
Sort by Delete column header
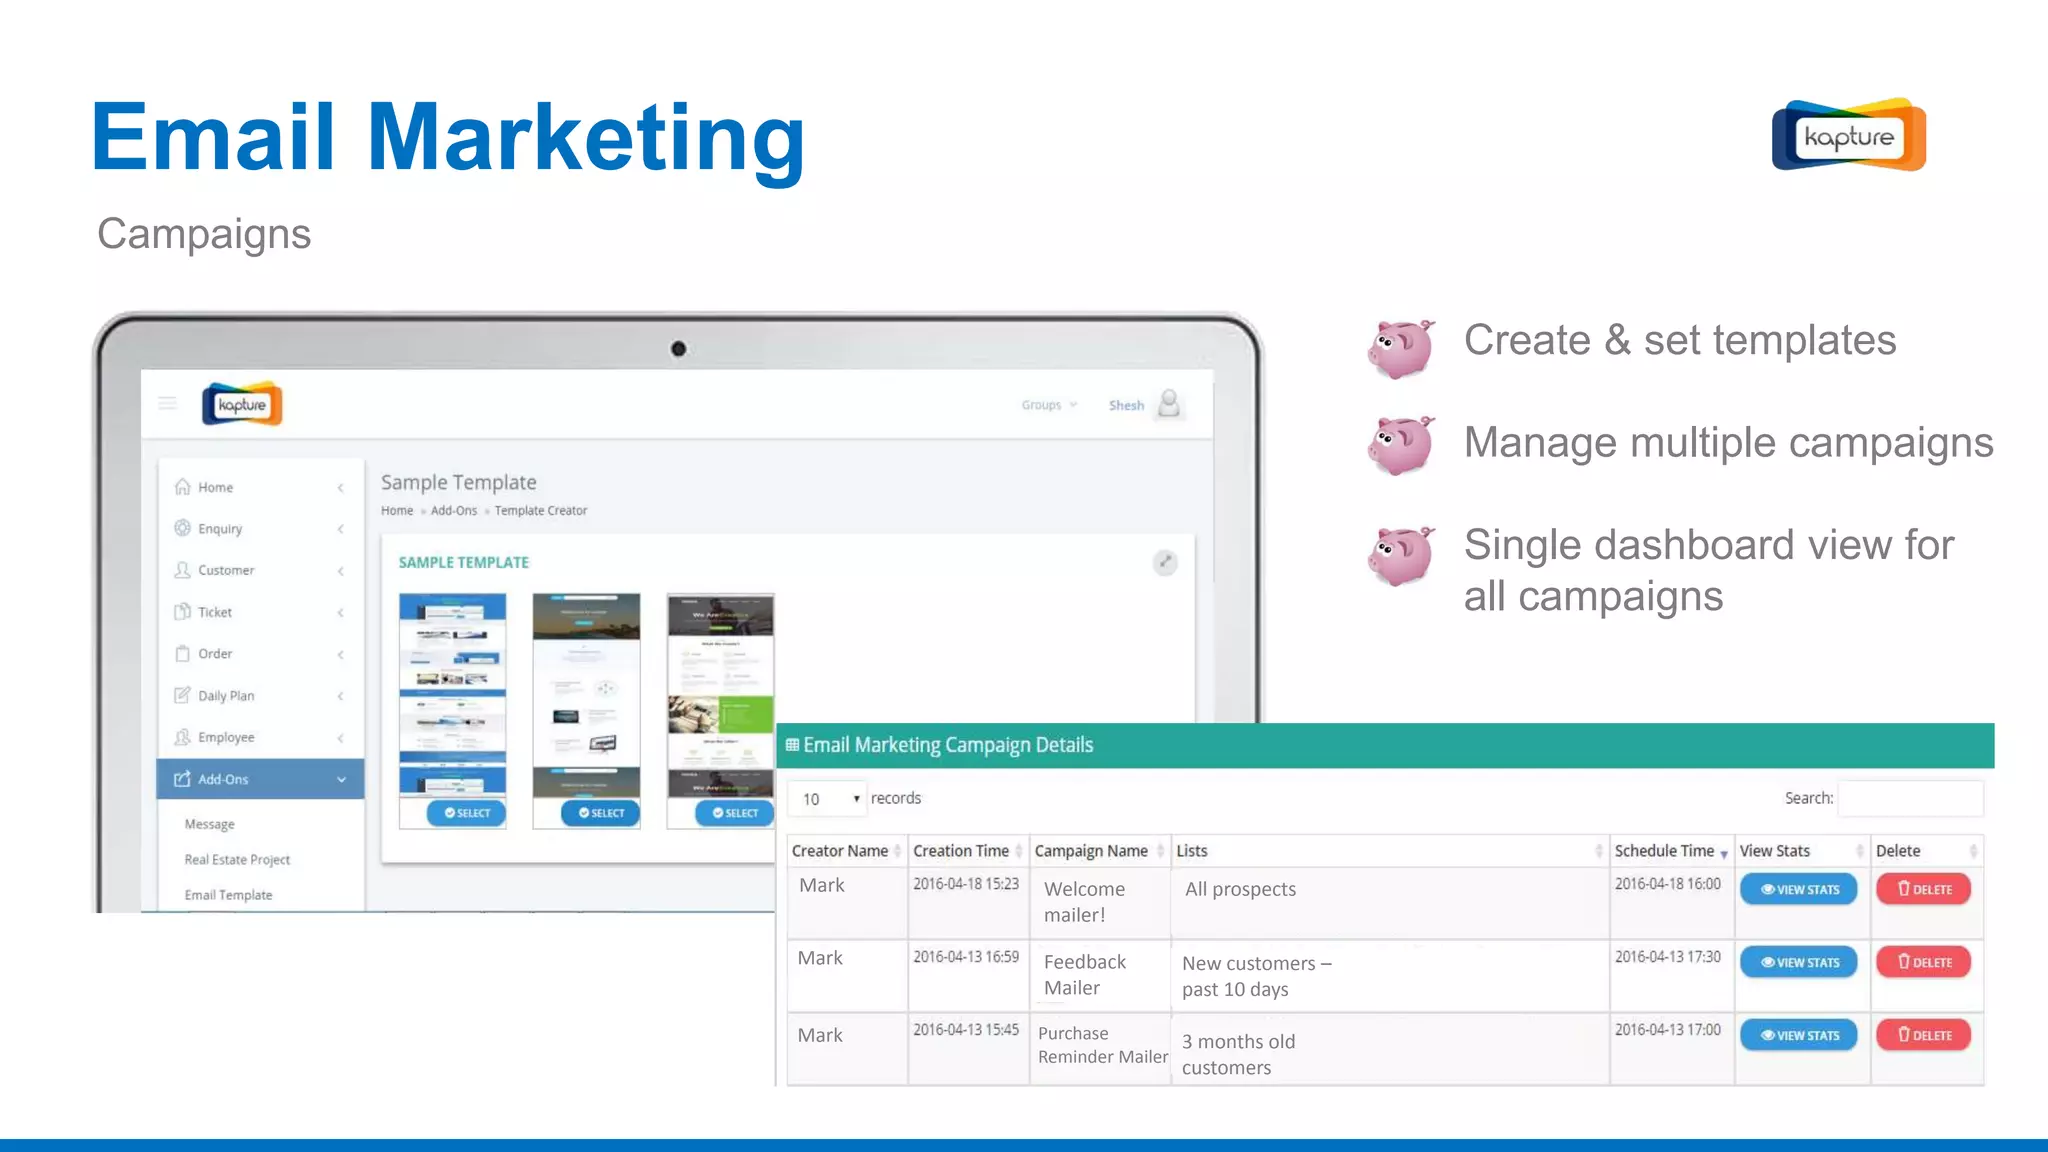(x=1927, y=851)
